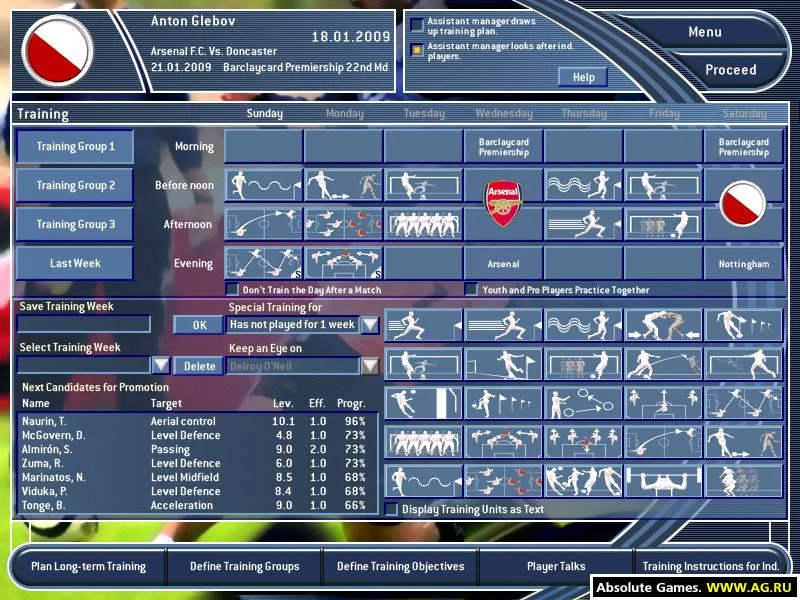Viewport: 800px width, 600px height.
Task: Select the Wednesday day header
Action: pos(504,113)
